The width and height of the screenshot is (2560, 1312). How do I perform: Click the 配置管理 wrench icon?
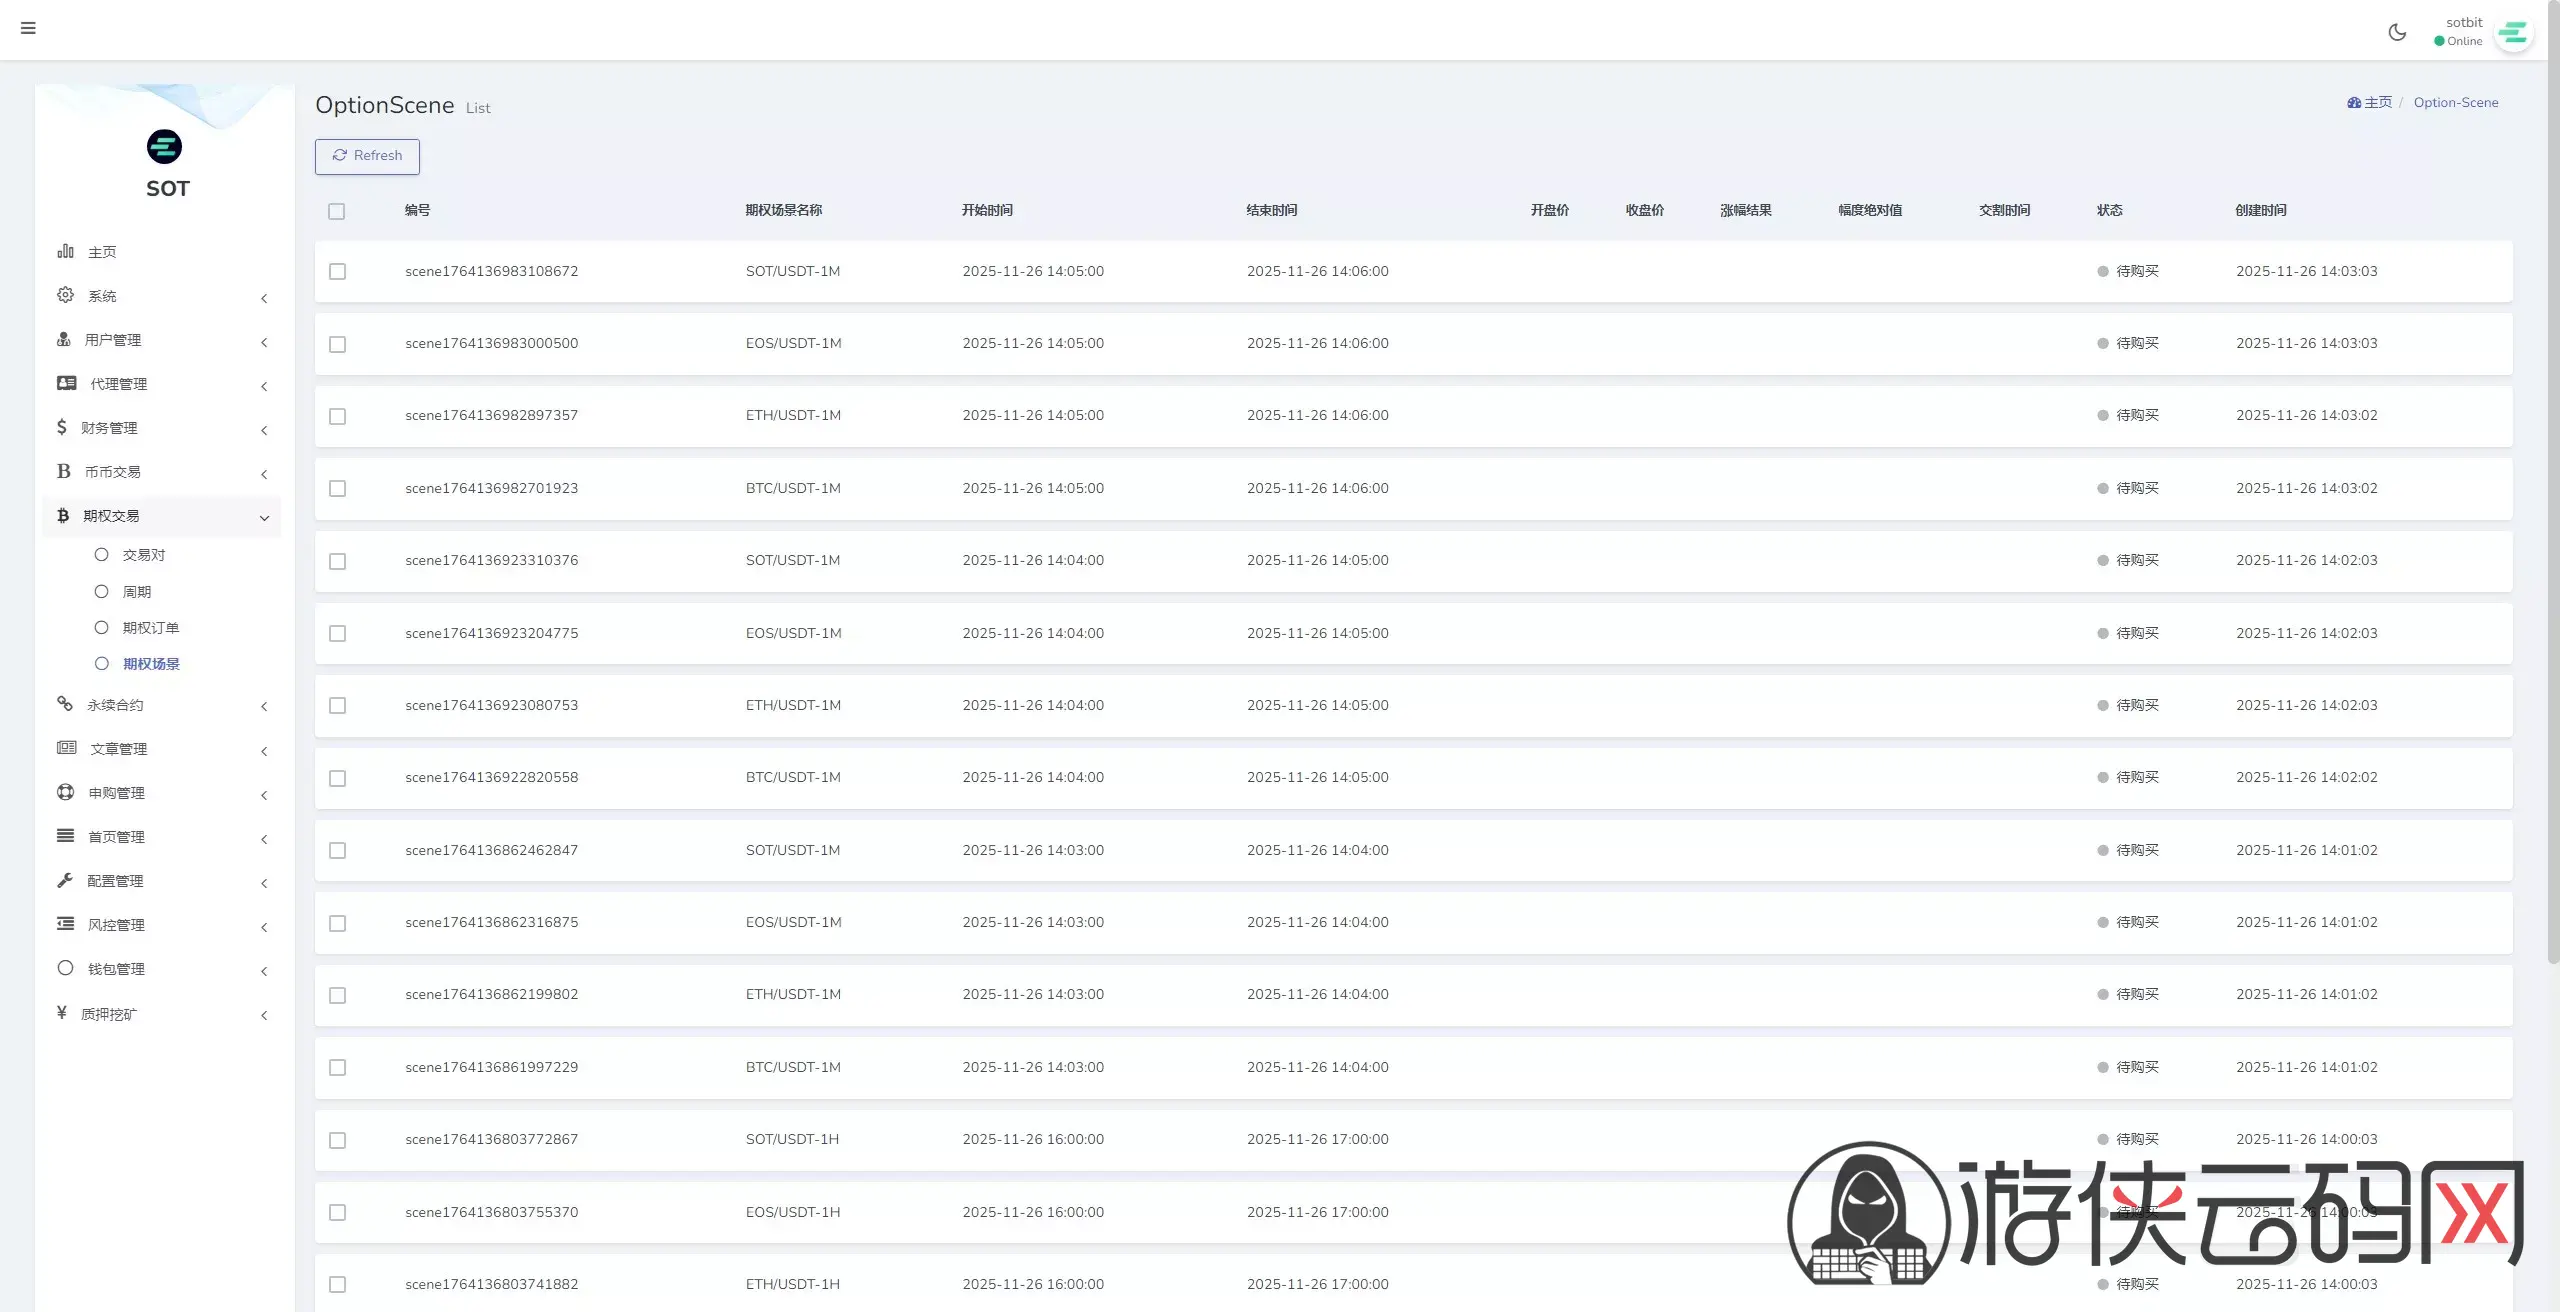pos(65,880)
